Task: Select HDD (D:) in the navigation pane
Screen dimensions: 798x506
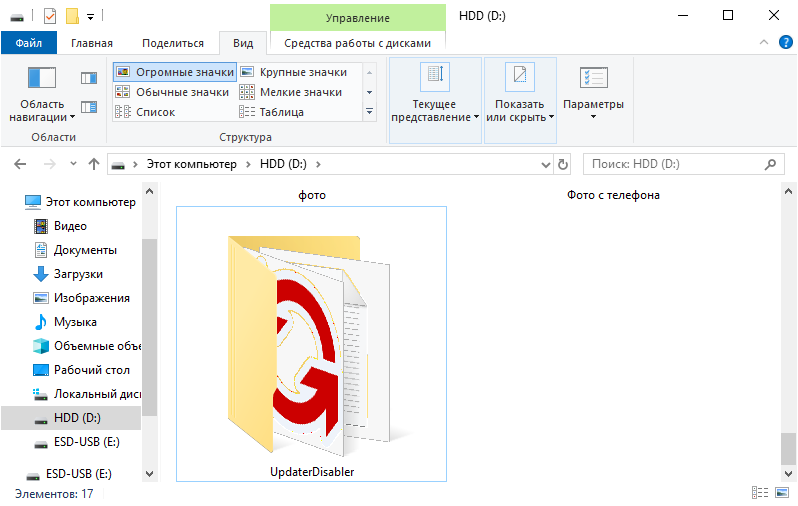Action: (71, 418)
